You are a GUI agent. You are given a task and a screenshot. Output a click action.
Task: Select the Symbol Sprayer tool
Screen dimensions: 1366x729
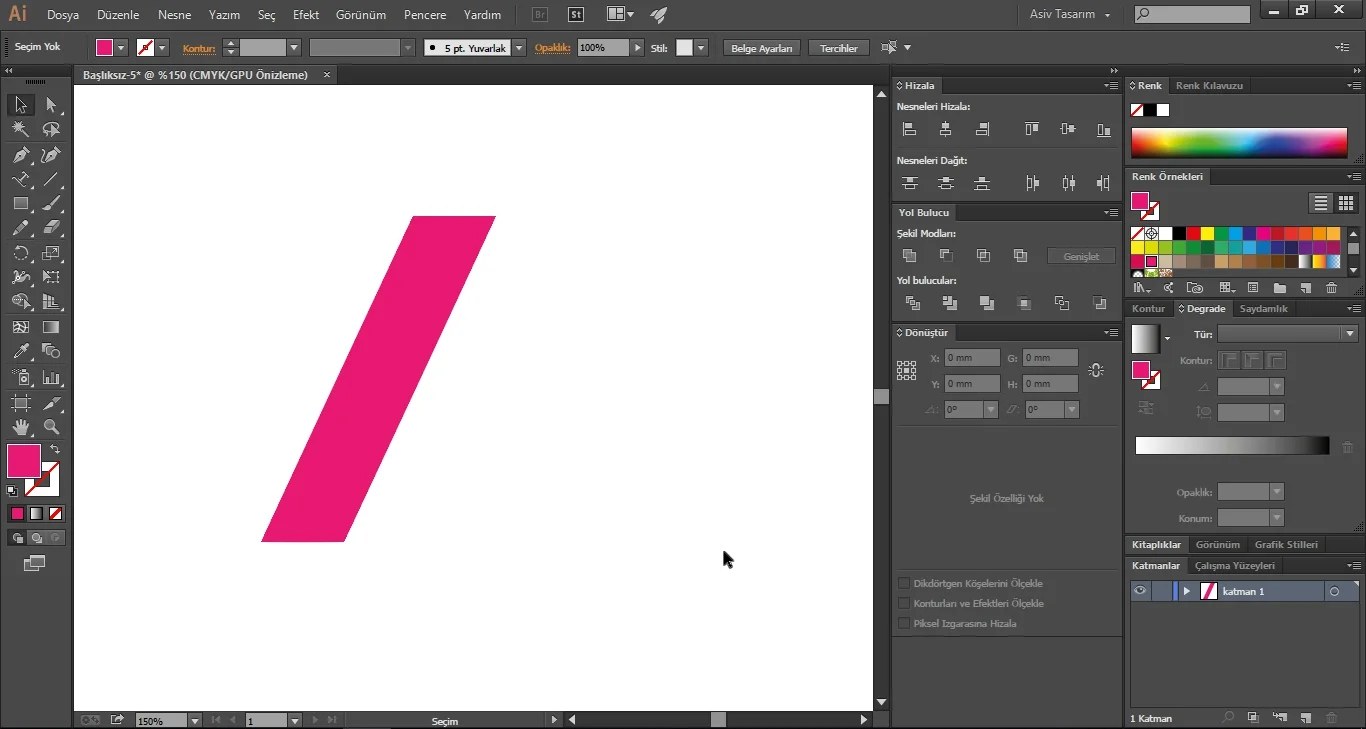[21, 377]
